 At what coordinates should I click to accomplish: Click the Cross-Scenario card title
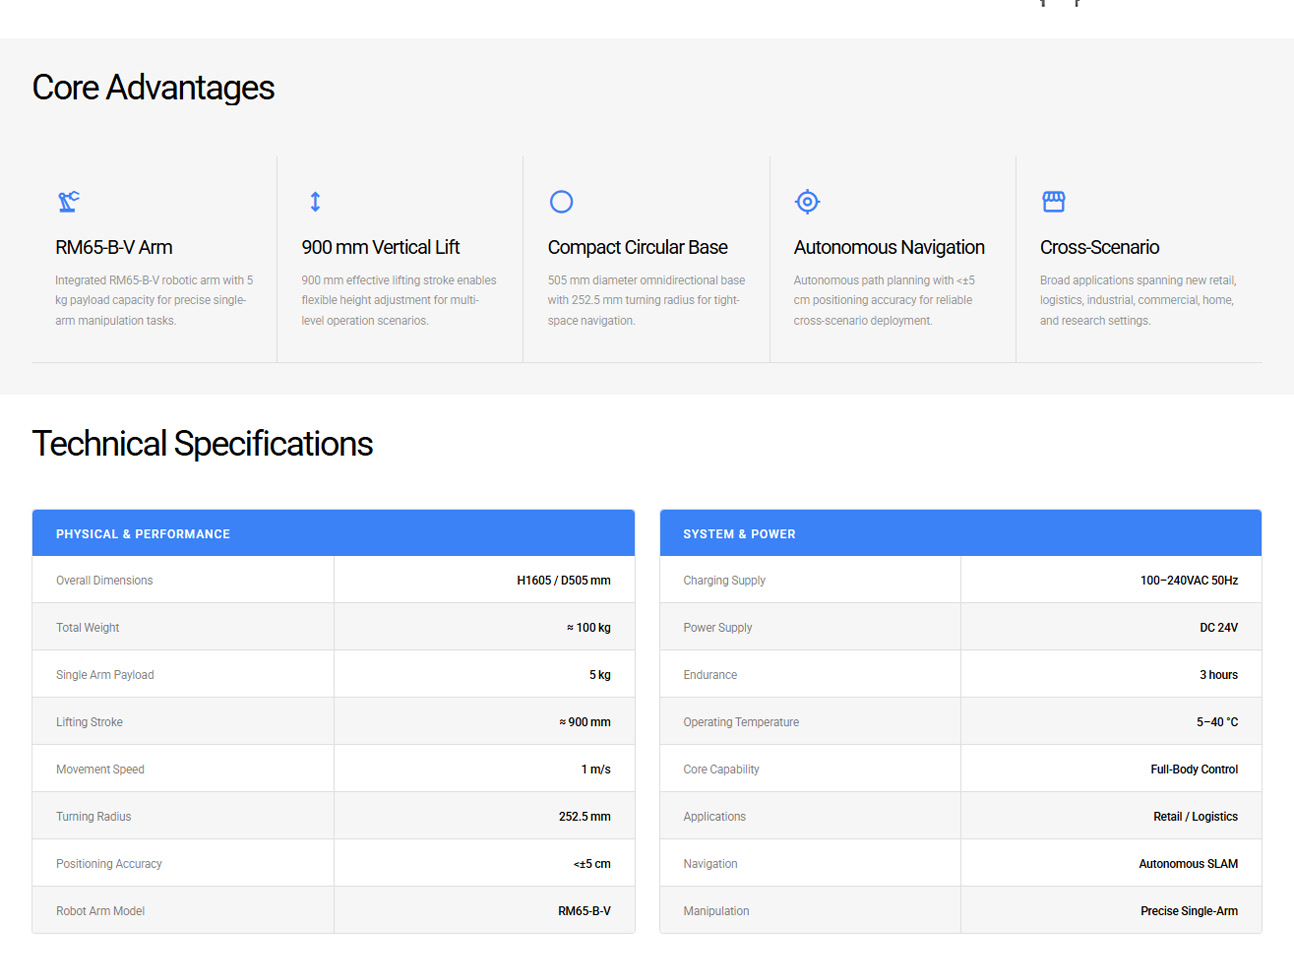pyautogui.click(x=1099, y=247)
